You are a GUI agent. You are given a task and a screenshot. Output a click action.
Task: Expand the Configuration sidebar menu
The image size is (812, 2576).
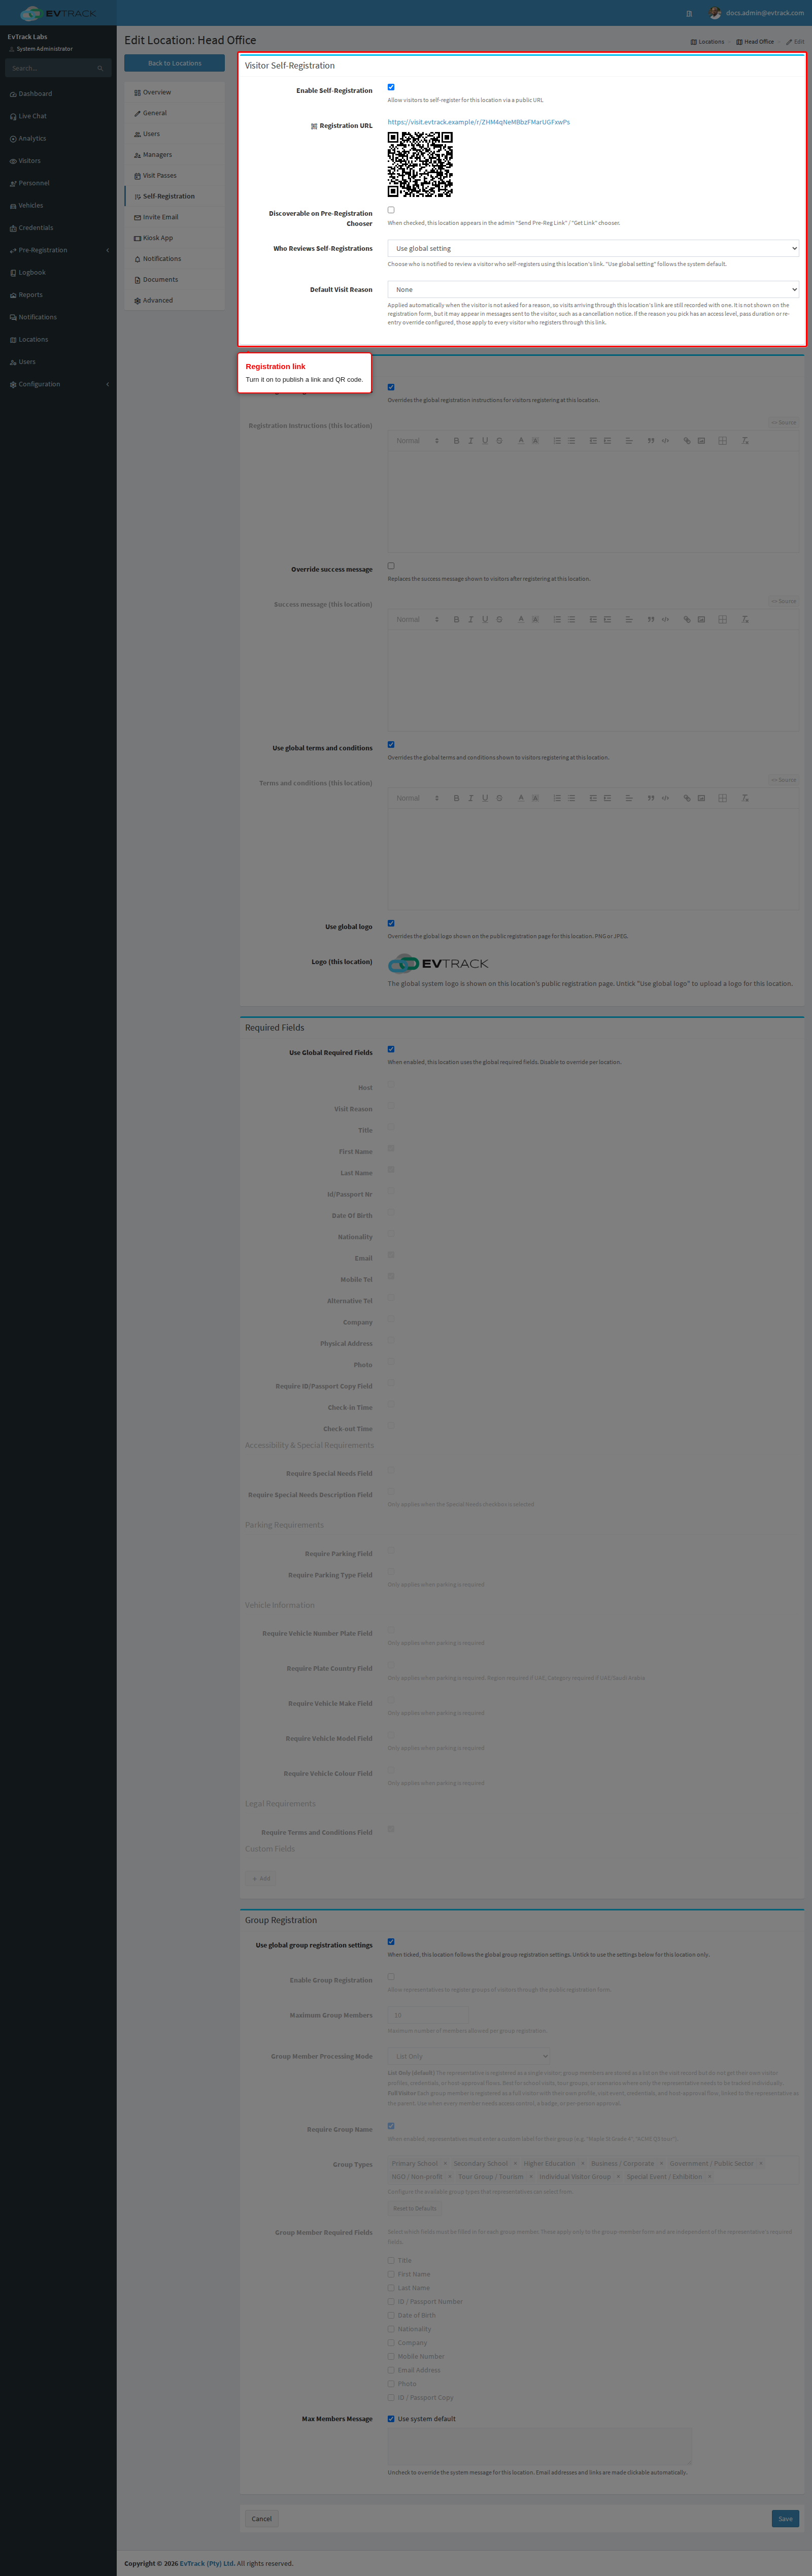(x=58, y=384)
